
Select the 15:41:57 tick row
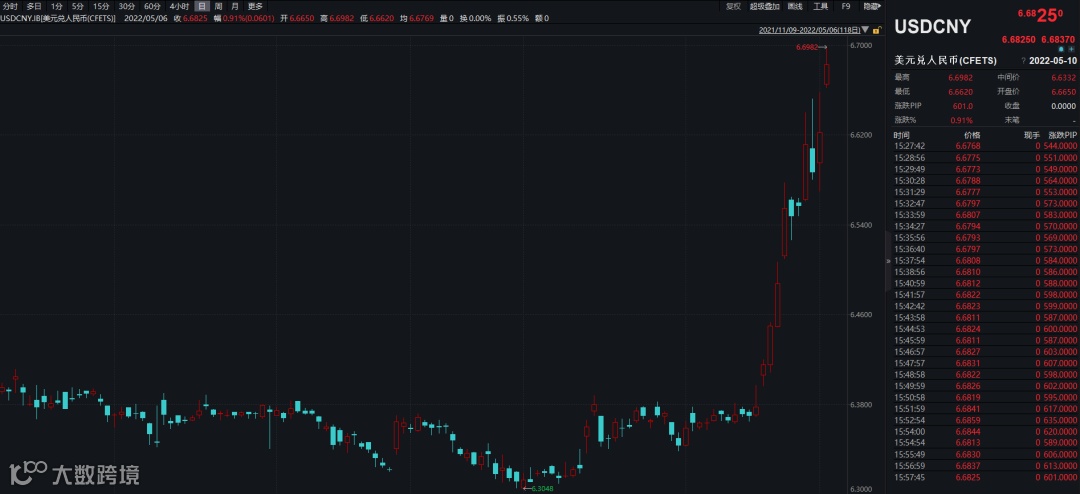(986, 295)
